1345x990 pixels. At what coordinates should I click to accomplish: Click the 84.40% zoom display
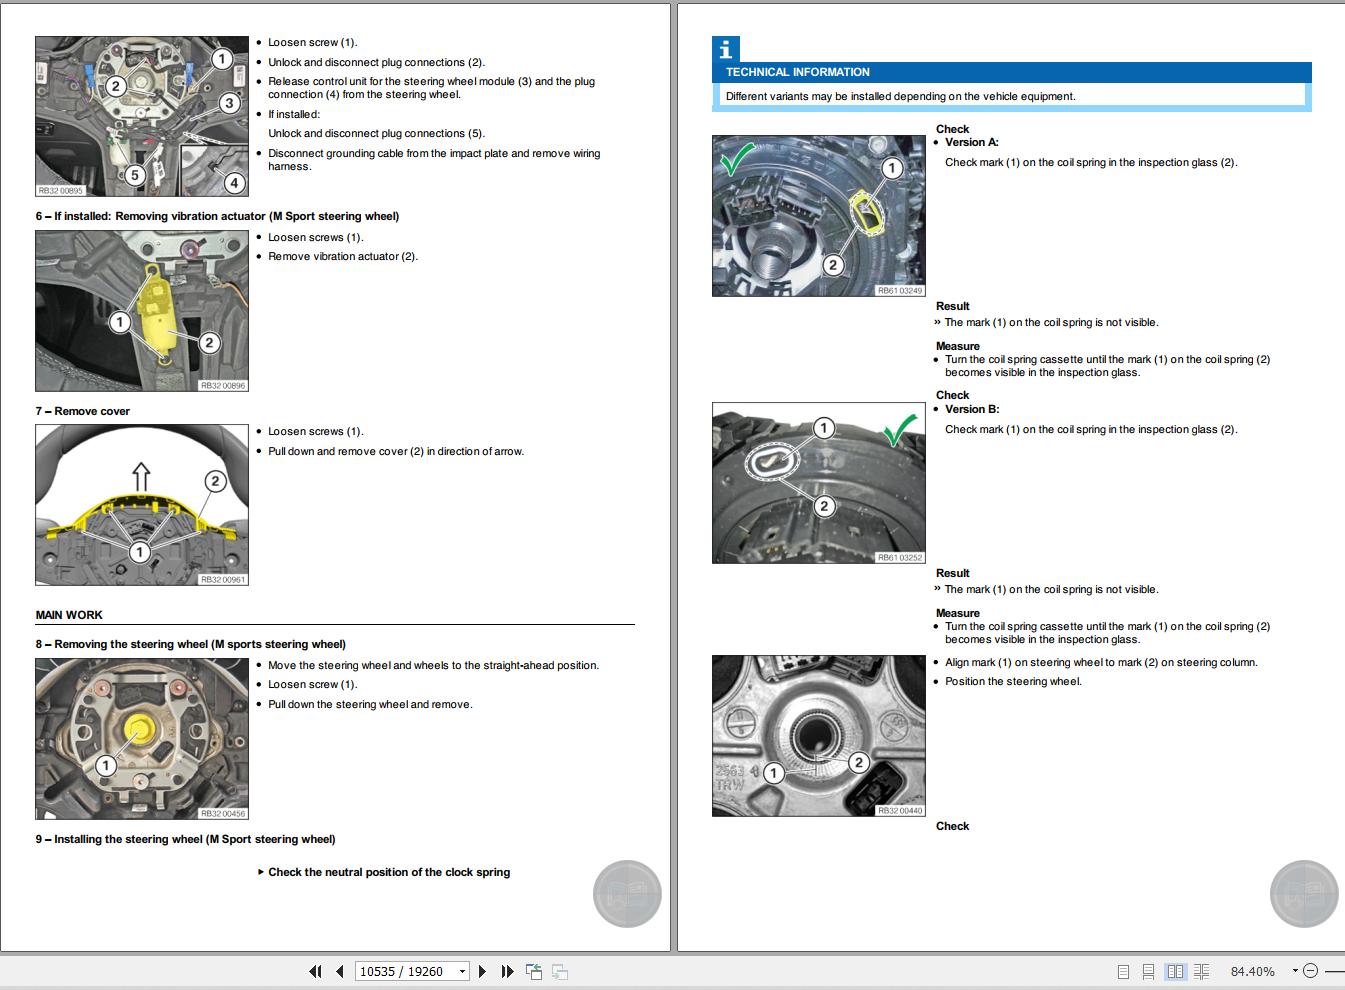(x=1252, y=970)
